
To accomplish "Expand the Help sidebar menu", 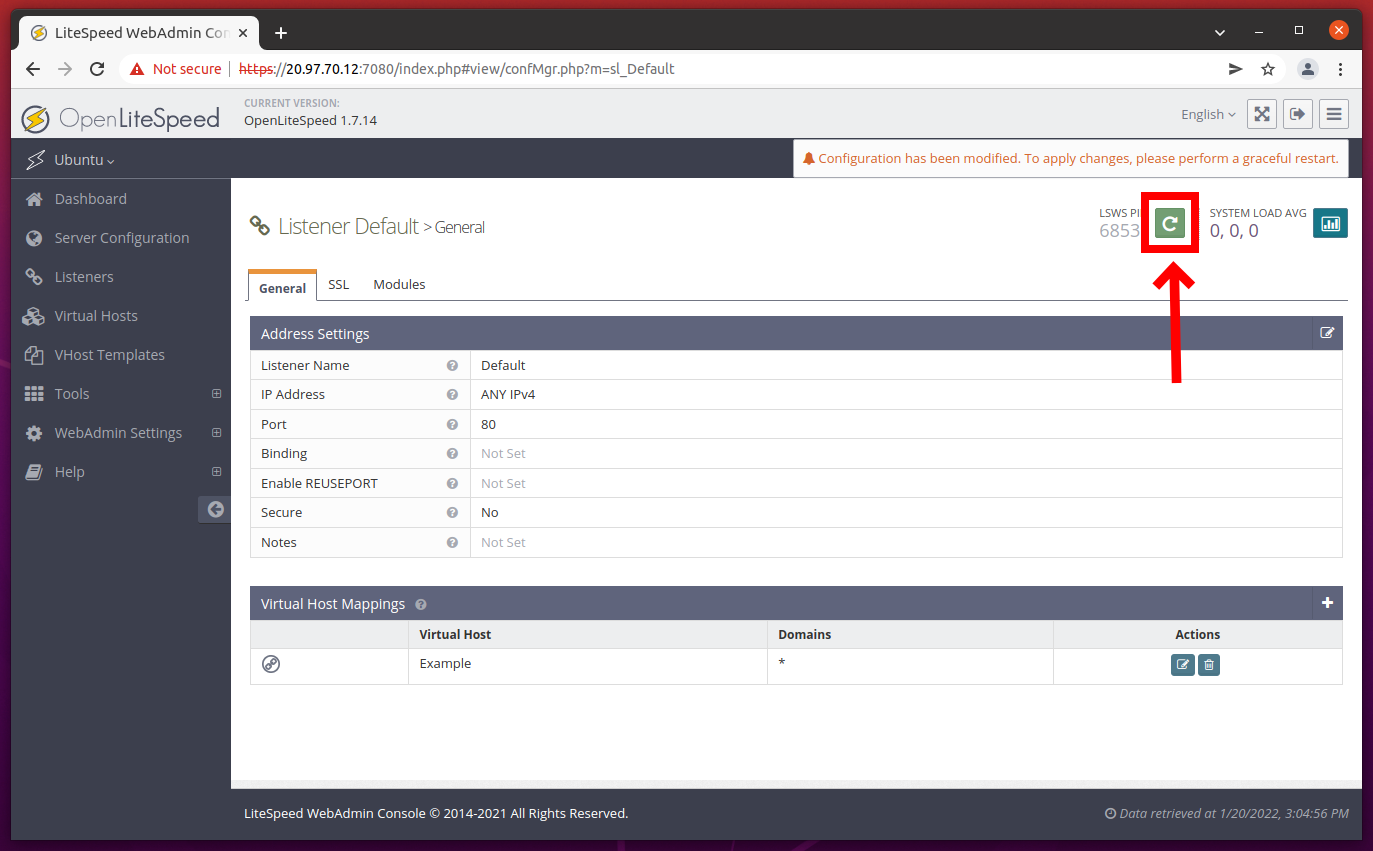I will tap(216, 472).
